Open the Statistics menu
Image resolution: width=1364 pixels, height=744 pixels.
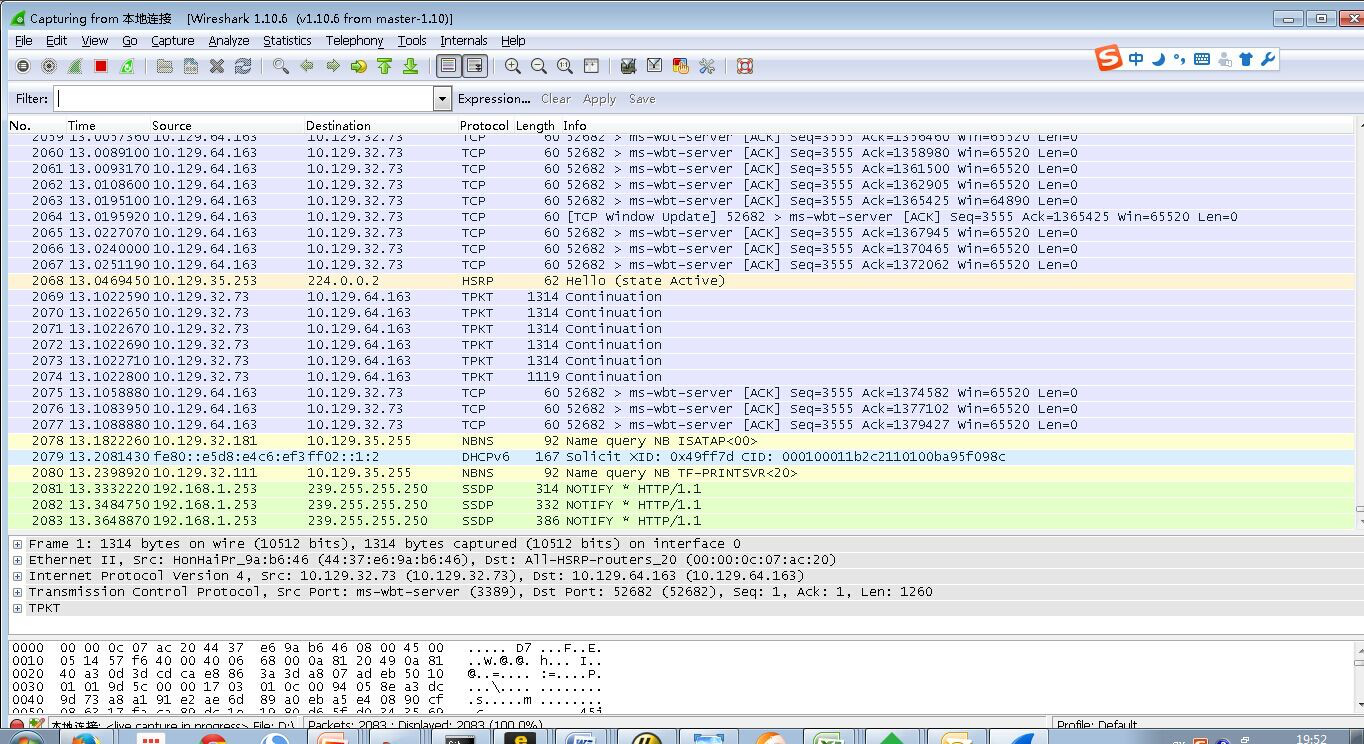tap(287, 41)
